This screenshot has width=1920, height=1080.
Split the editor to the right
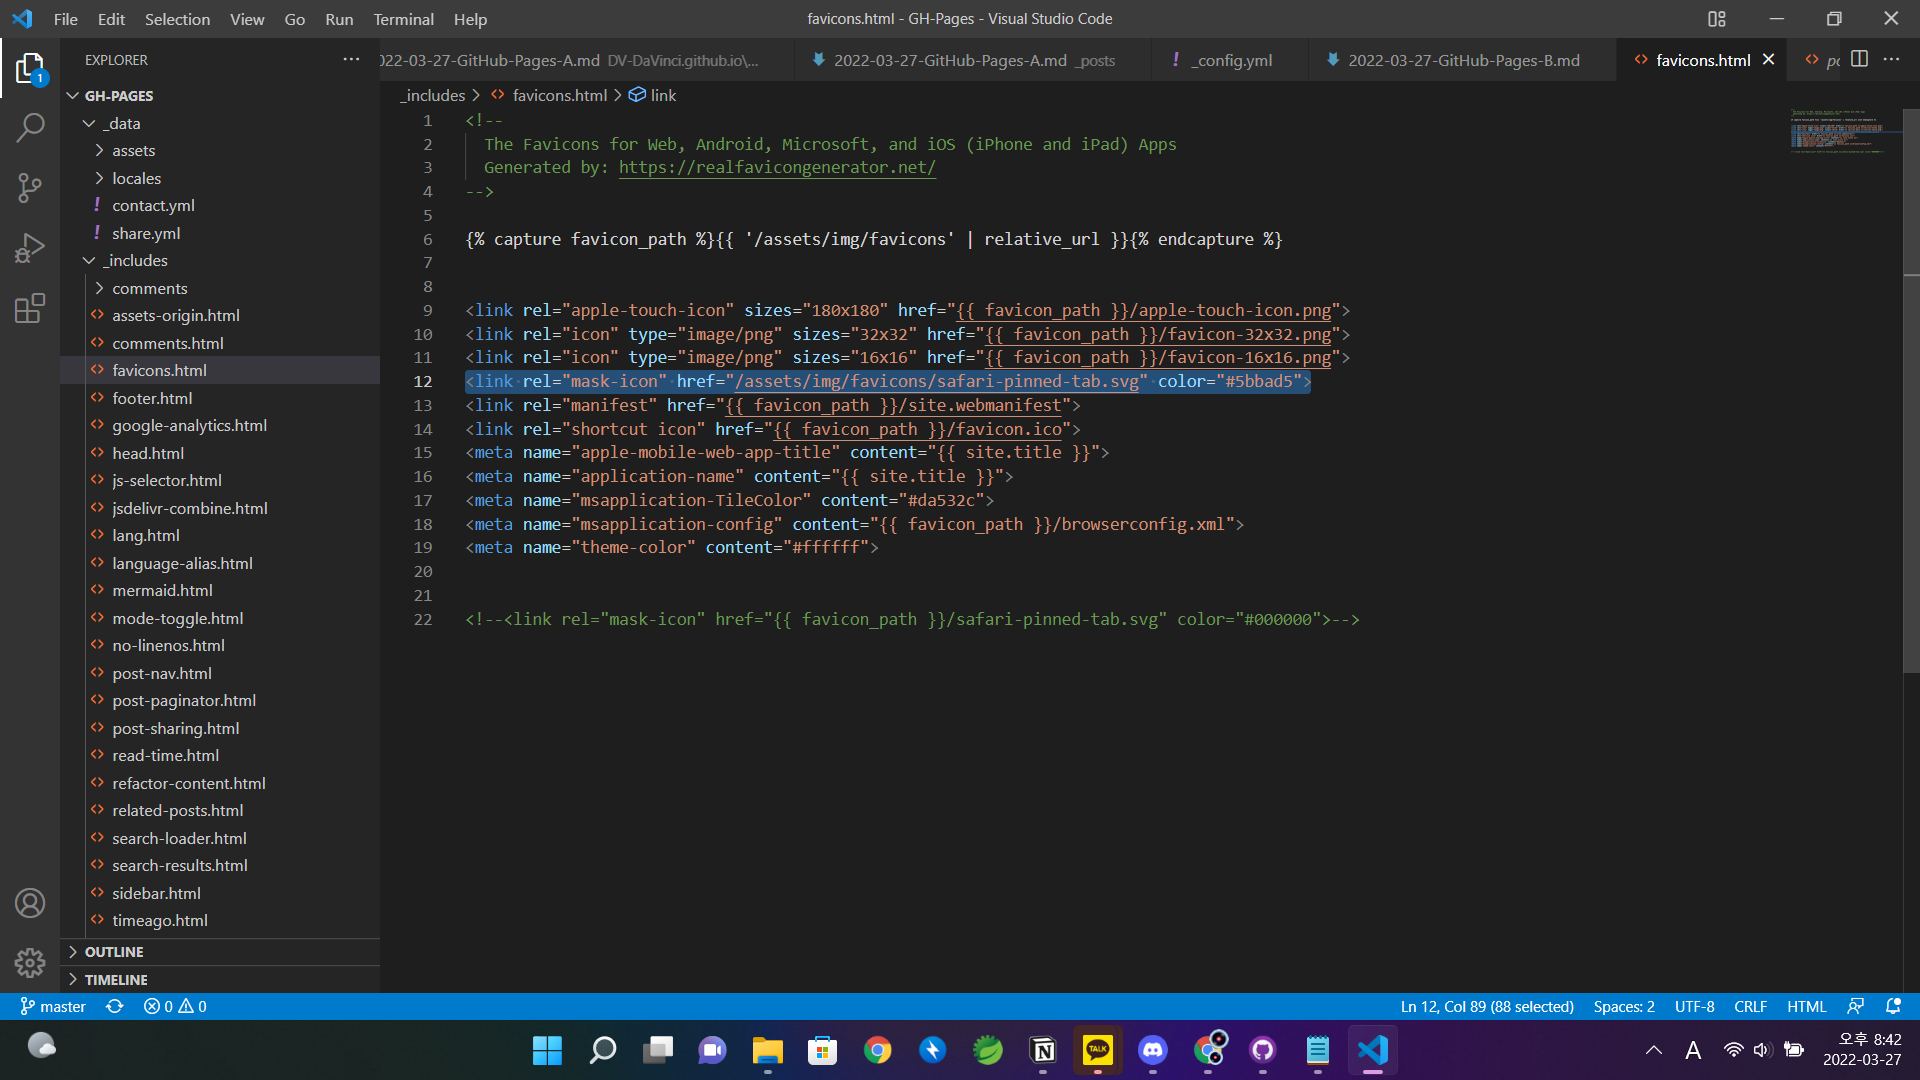click(x=1859, y=59)
